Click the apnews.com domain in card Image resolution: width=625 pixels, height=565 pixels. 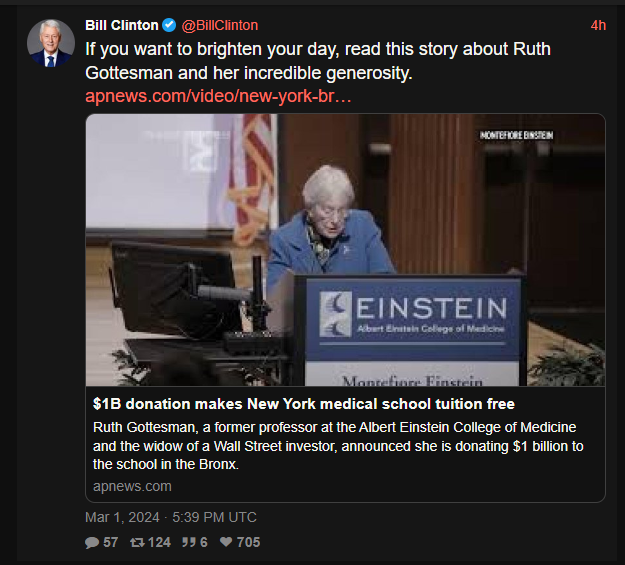[132, 486]
